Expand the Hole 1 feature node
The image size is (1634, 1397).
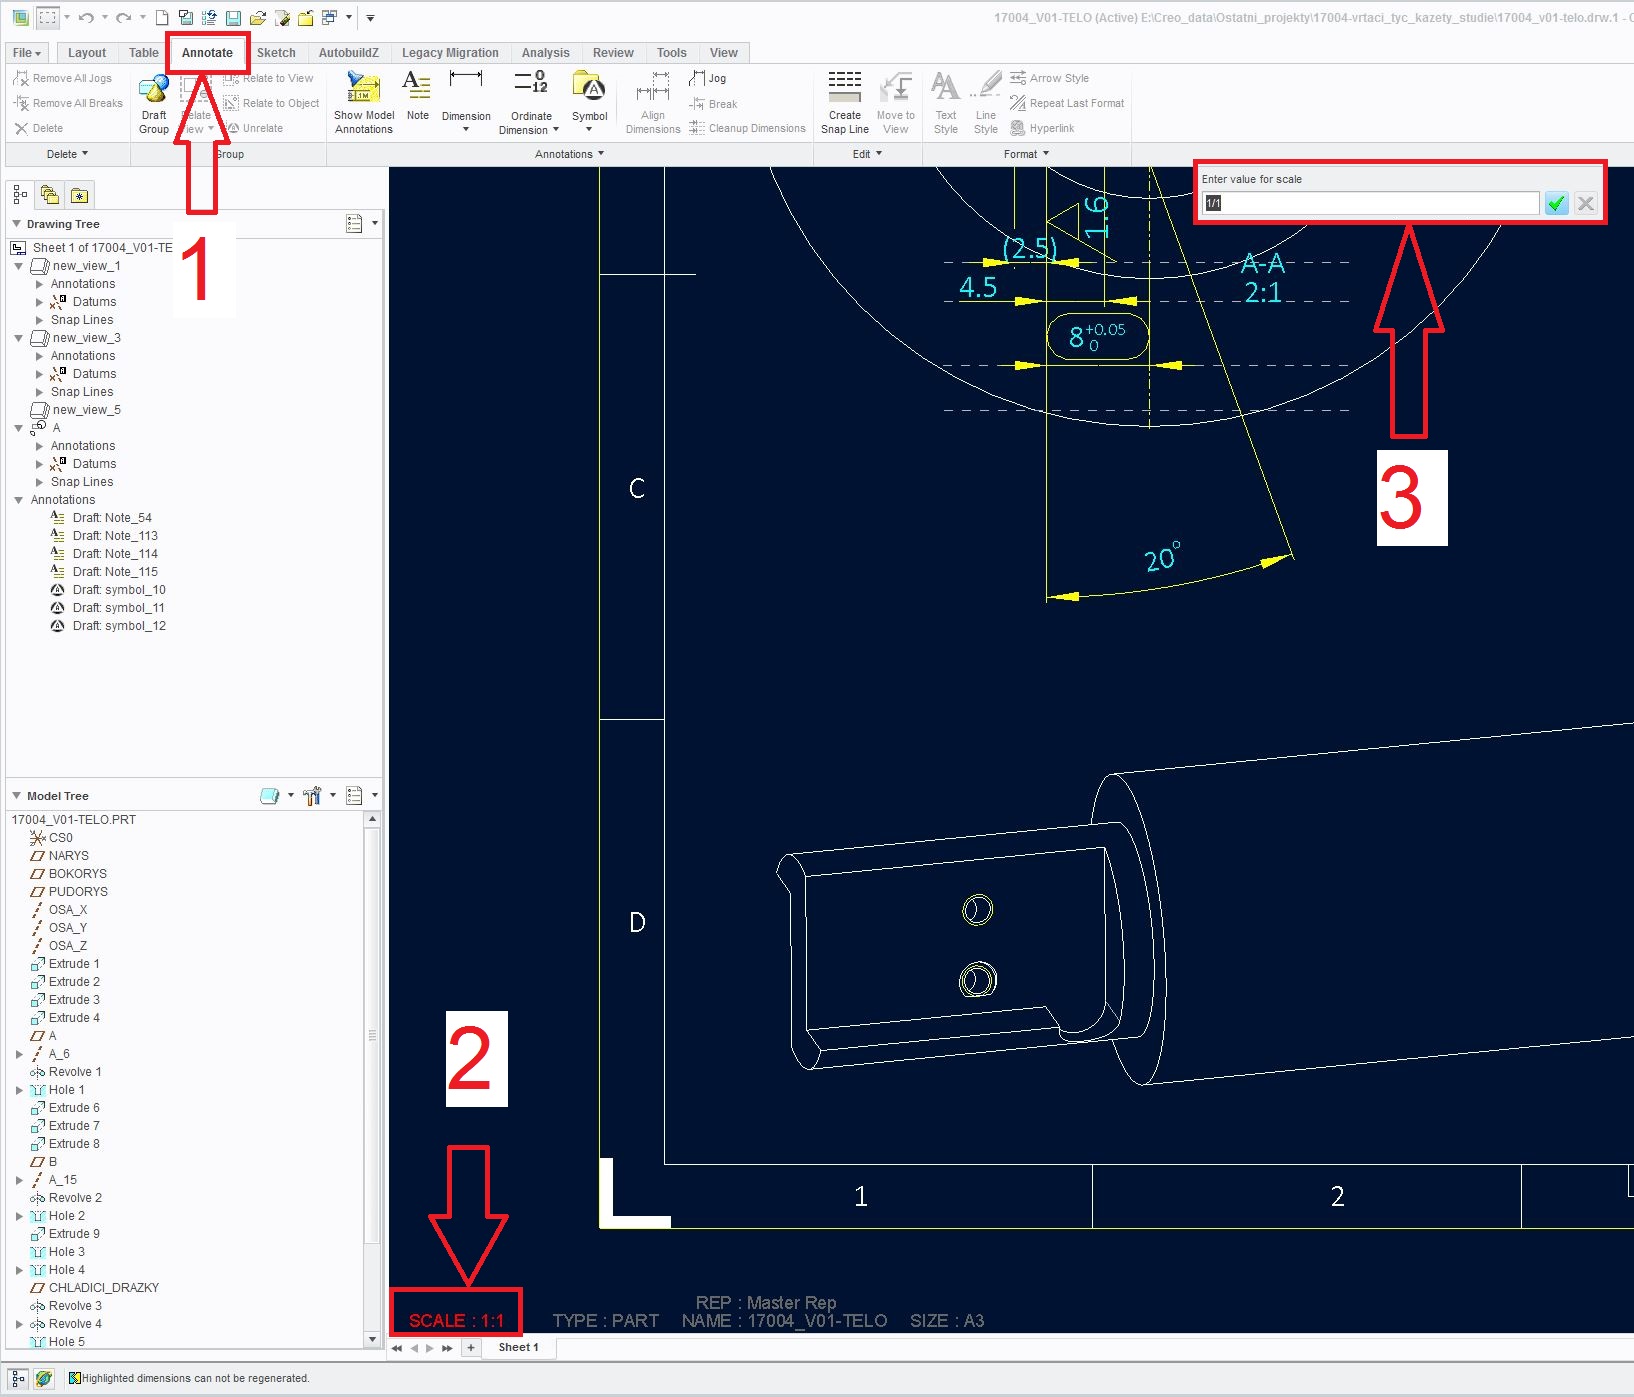coord(19,1090)
